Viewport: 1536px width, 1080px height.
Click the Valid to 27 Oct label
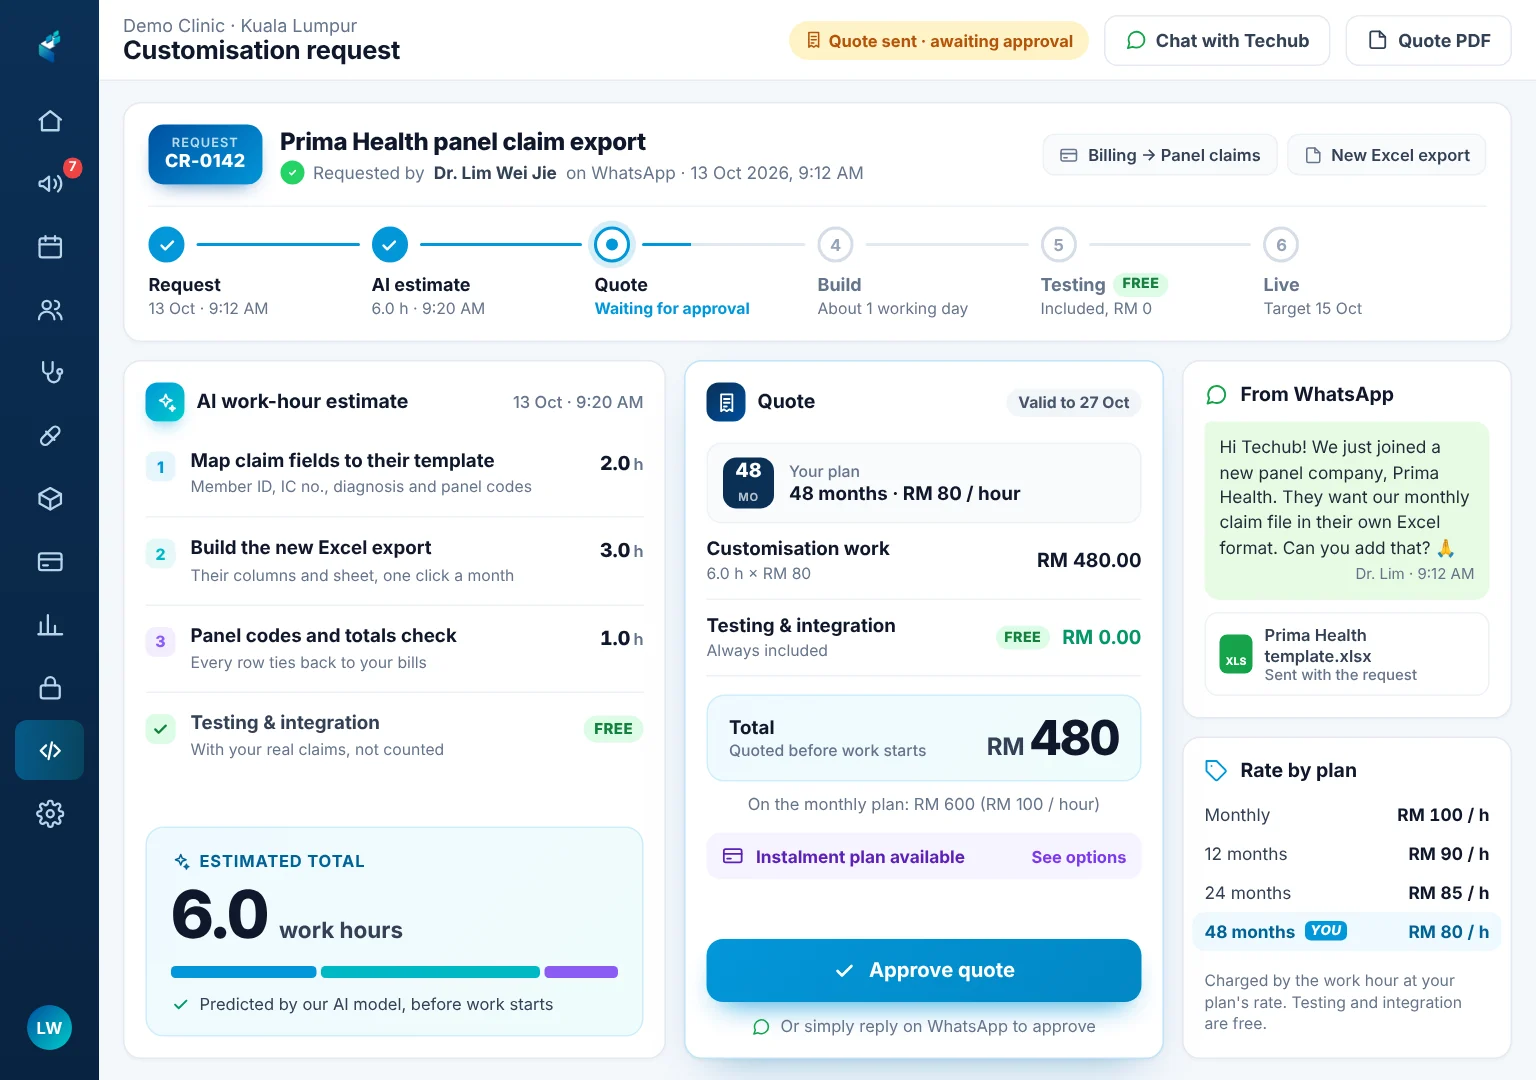point(1073,403)
